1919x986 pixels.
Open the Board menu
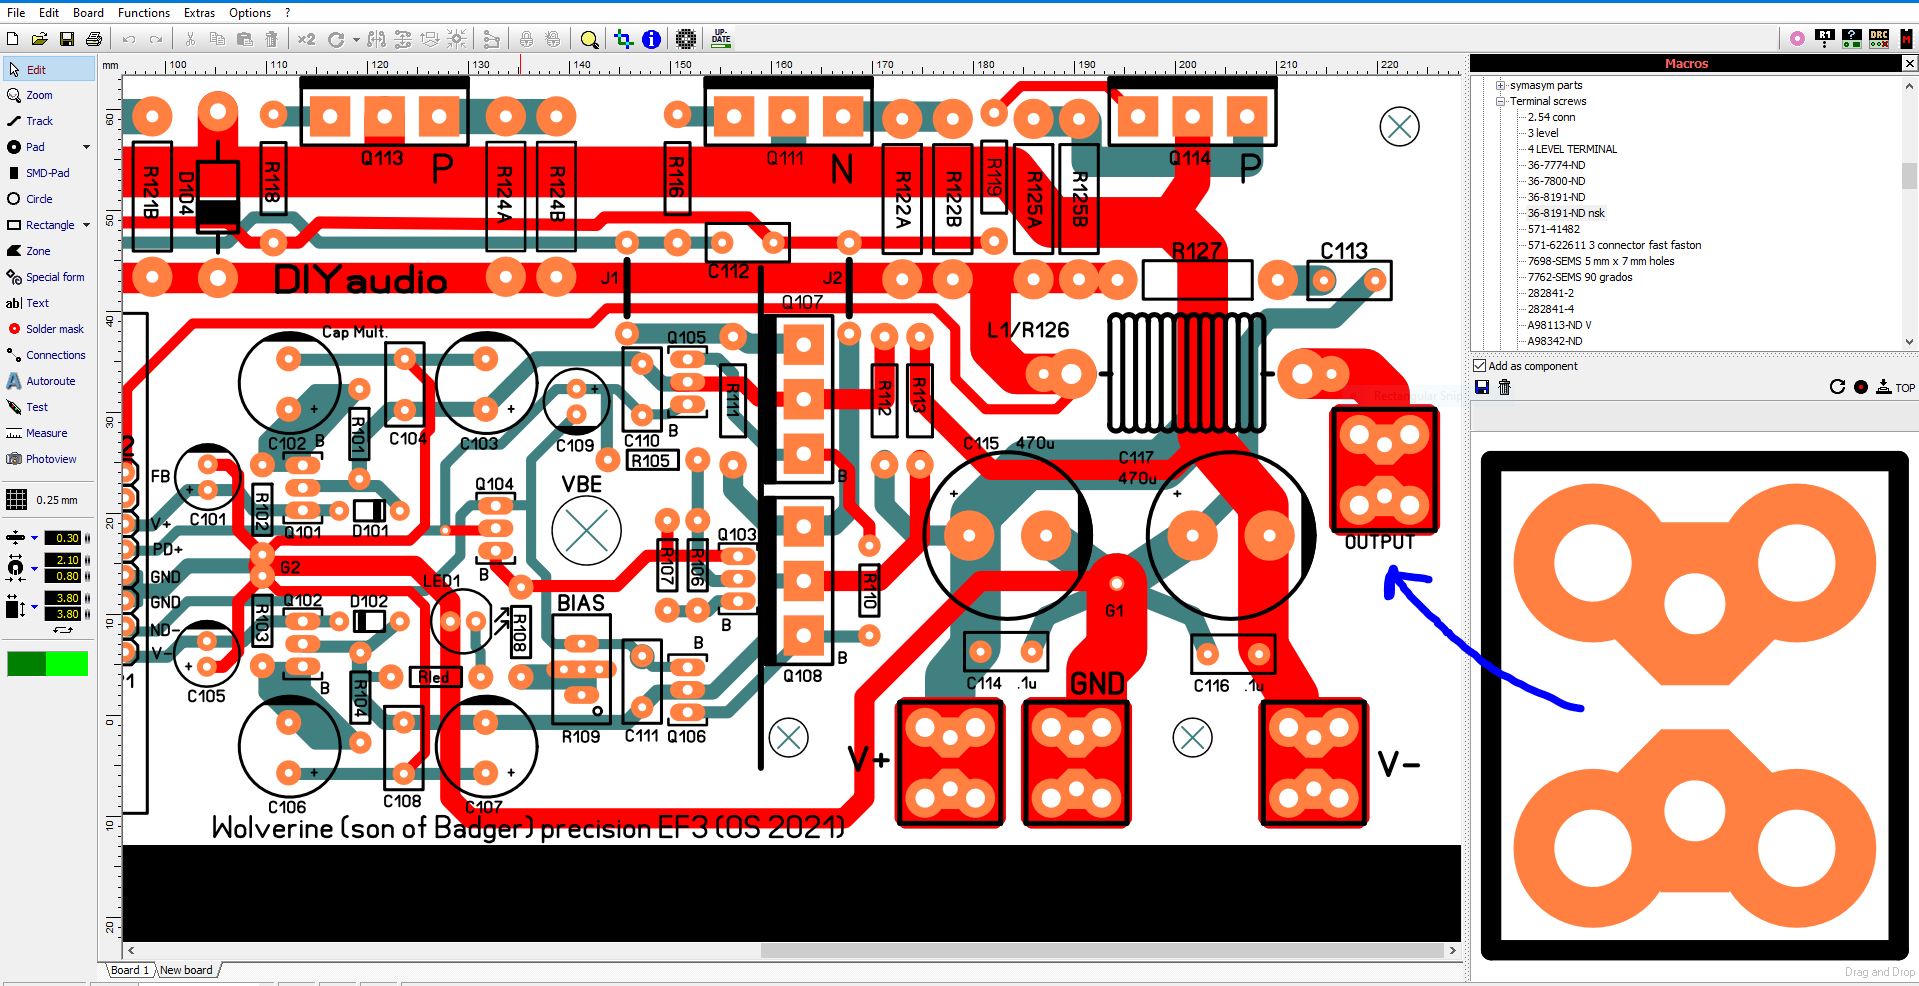tap(88, 13)
